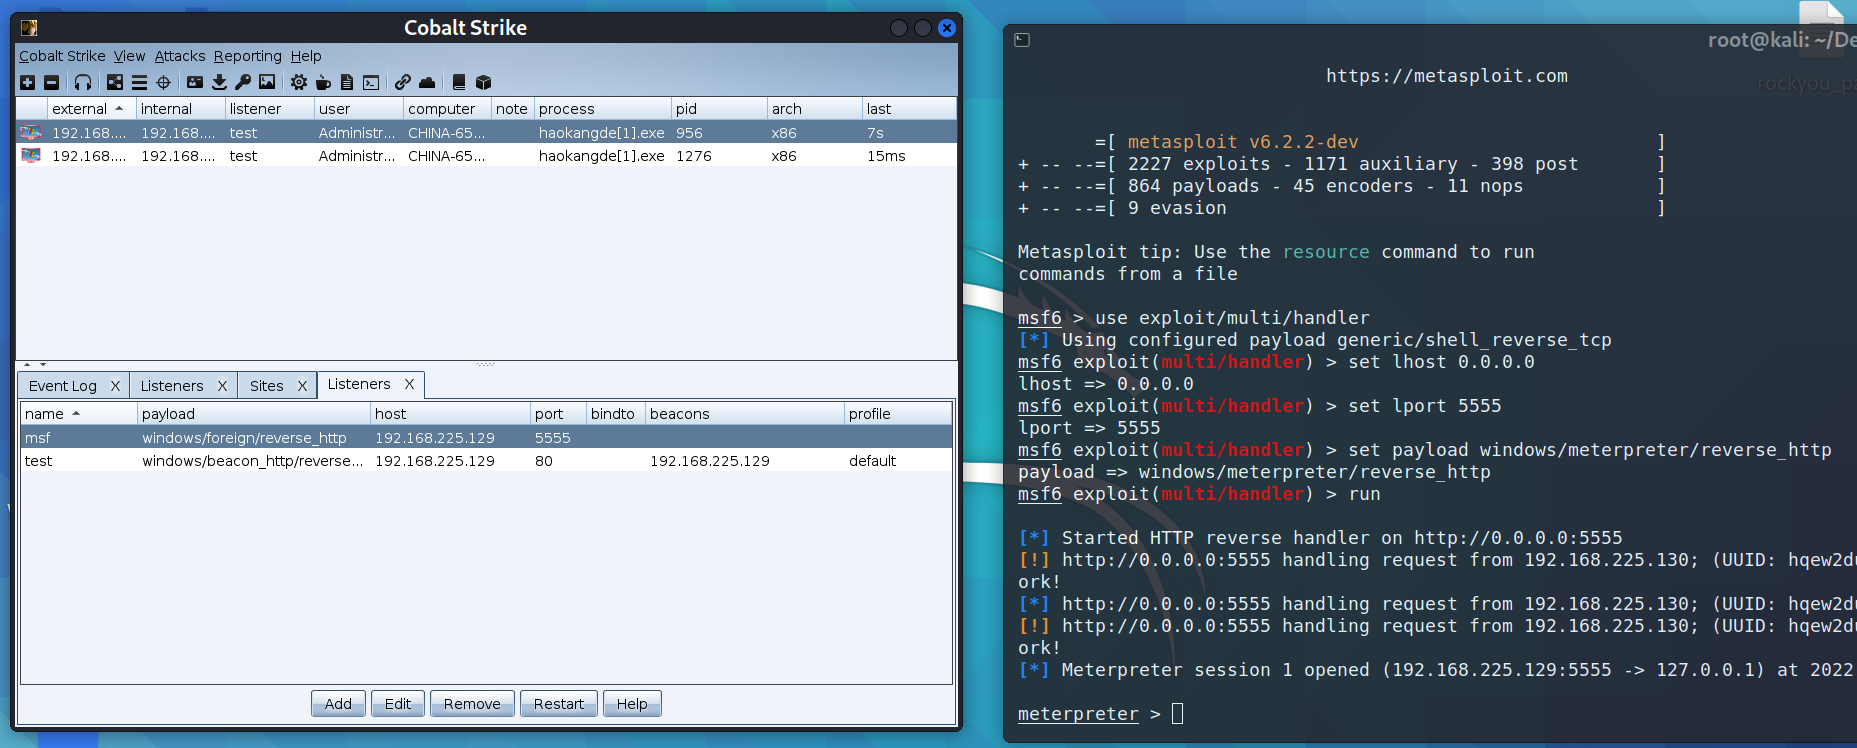Image resolution: width=1857 pixels, height=748 pixels.
Task: Open the View menu
Action: click(129, 56)
